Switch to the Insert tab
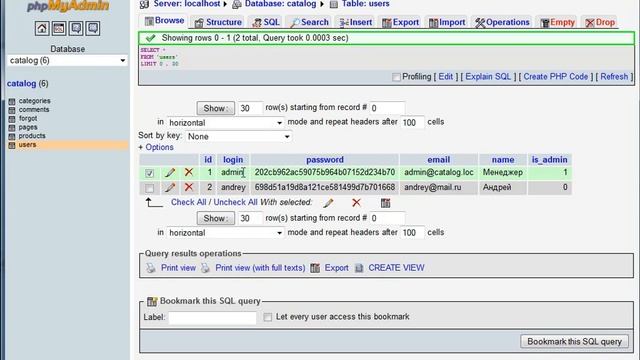Image resolution: width=640 pixels, height=360 pixels. (356, 22)
